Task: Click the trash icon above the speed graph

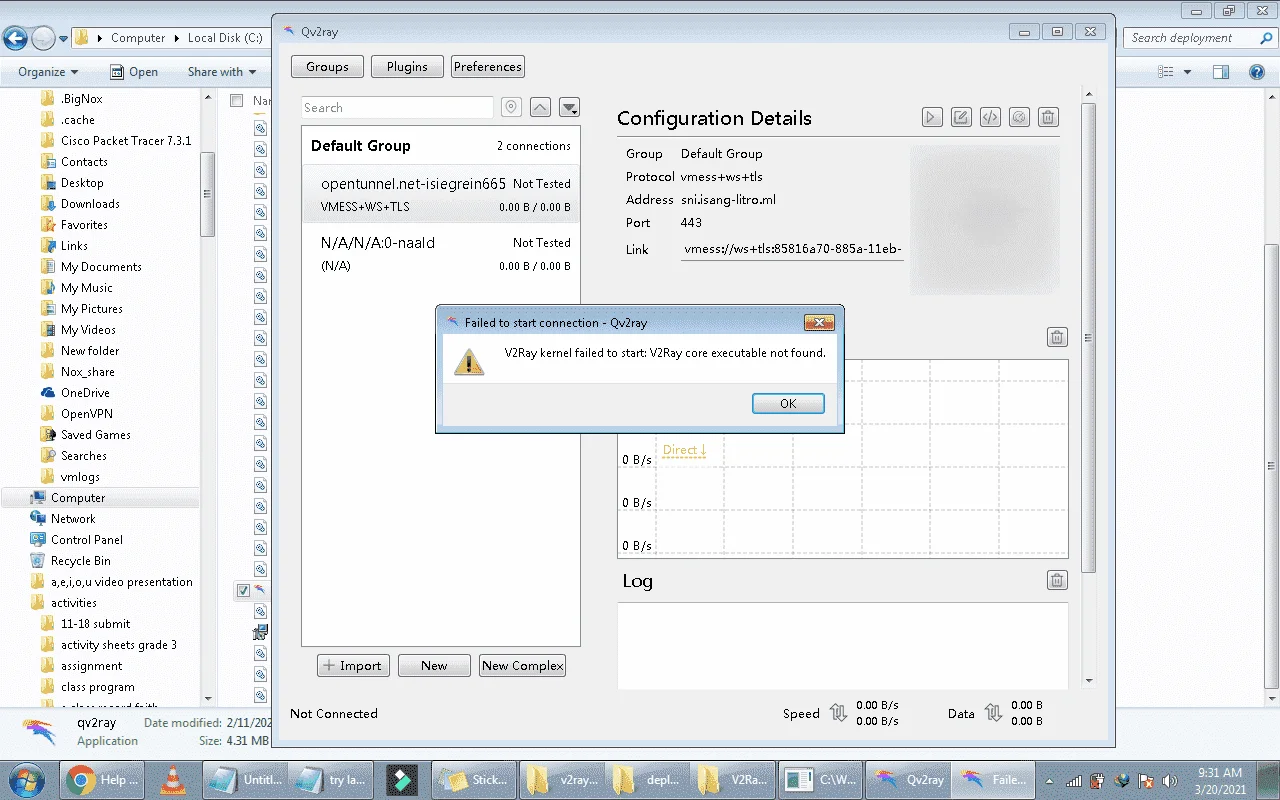Action: 1057,337
